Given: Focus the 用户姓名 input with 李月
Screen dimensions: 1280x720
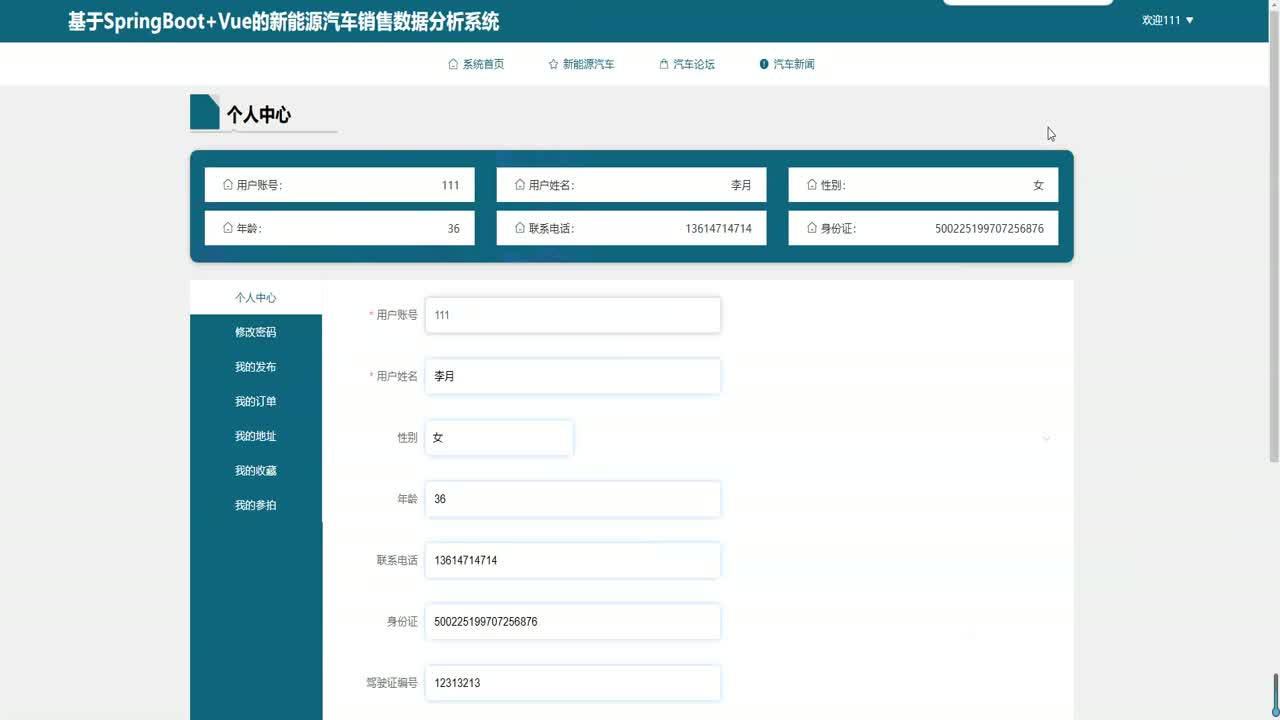Looking at the screenshot, I should pyautogui.click(x=573, y=376).
